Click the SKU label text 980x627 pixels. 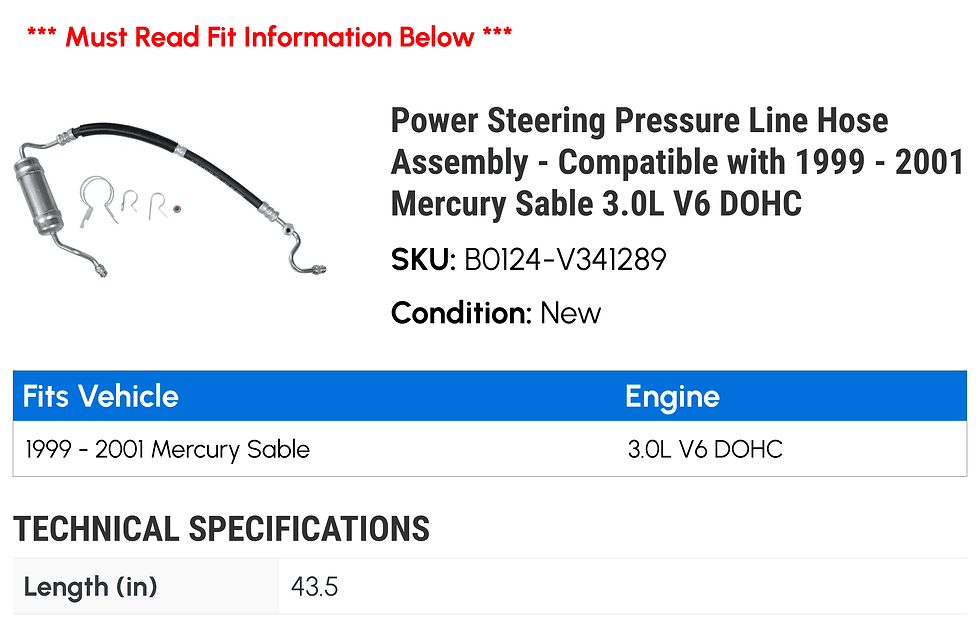click(x=423, y=259)
